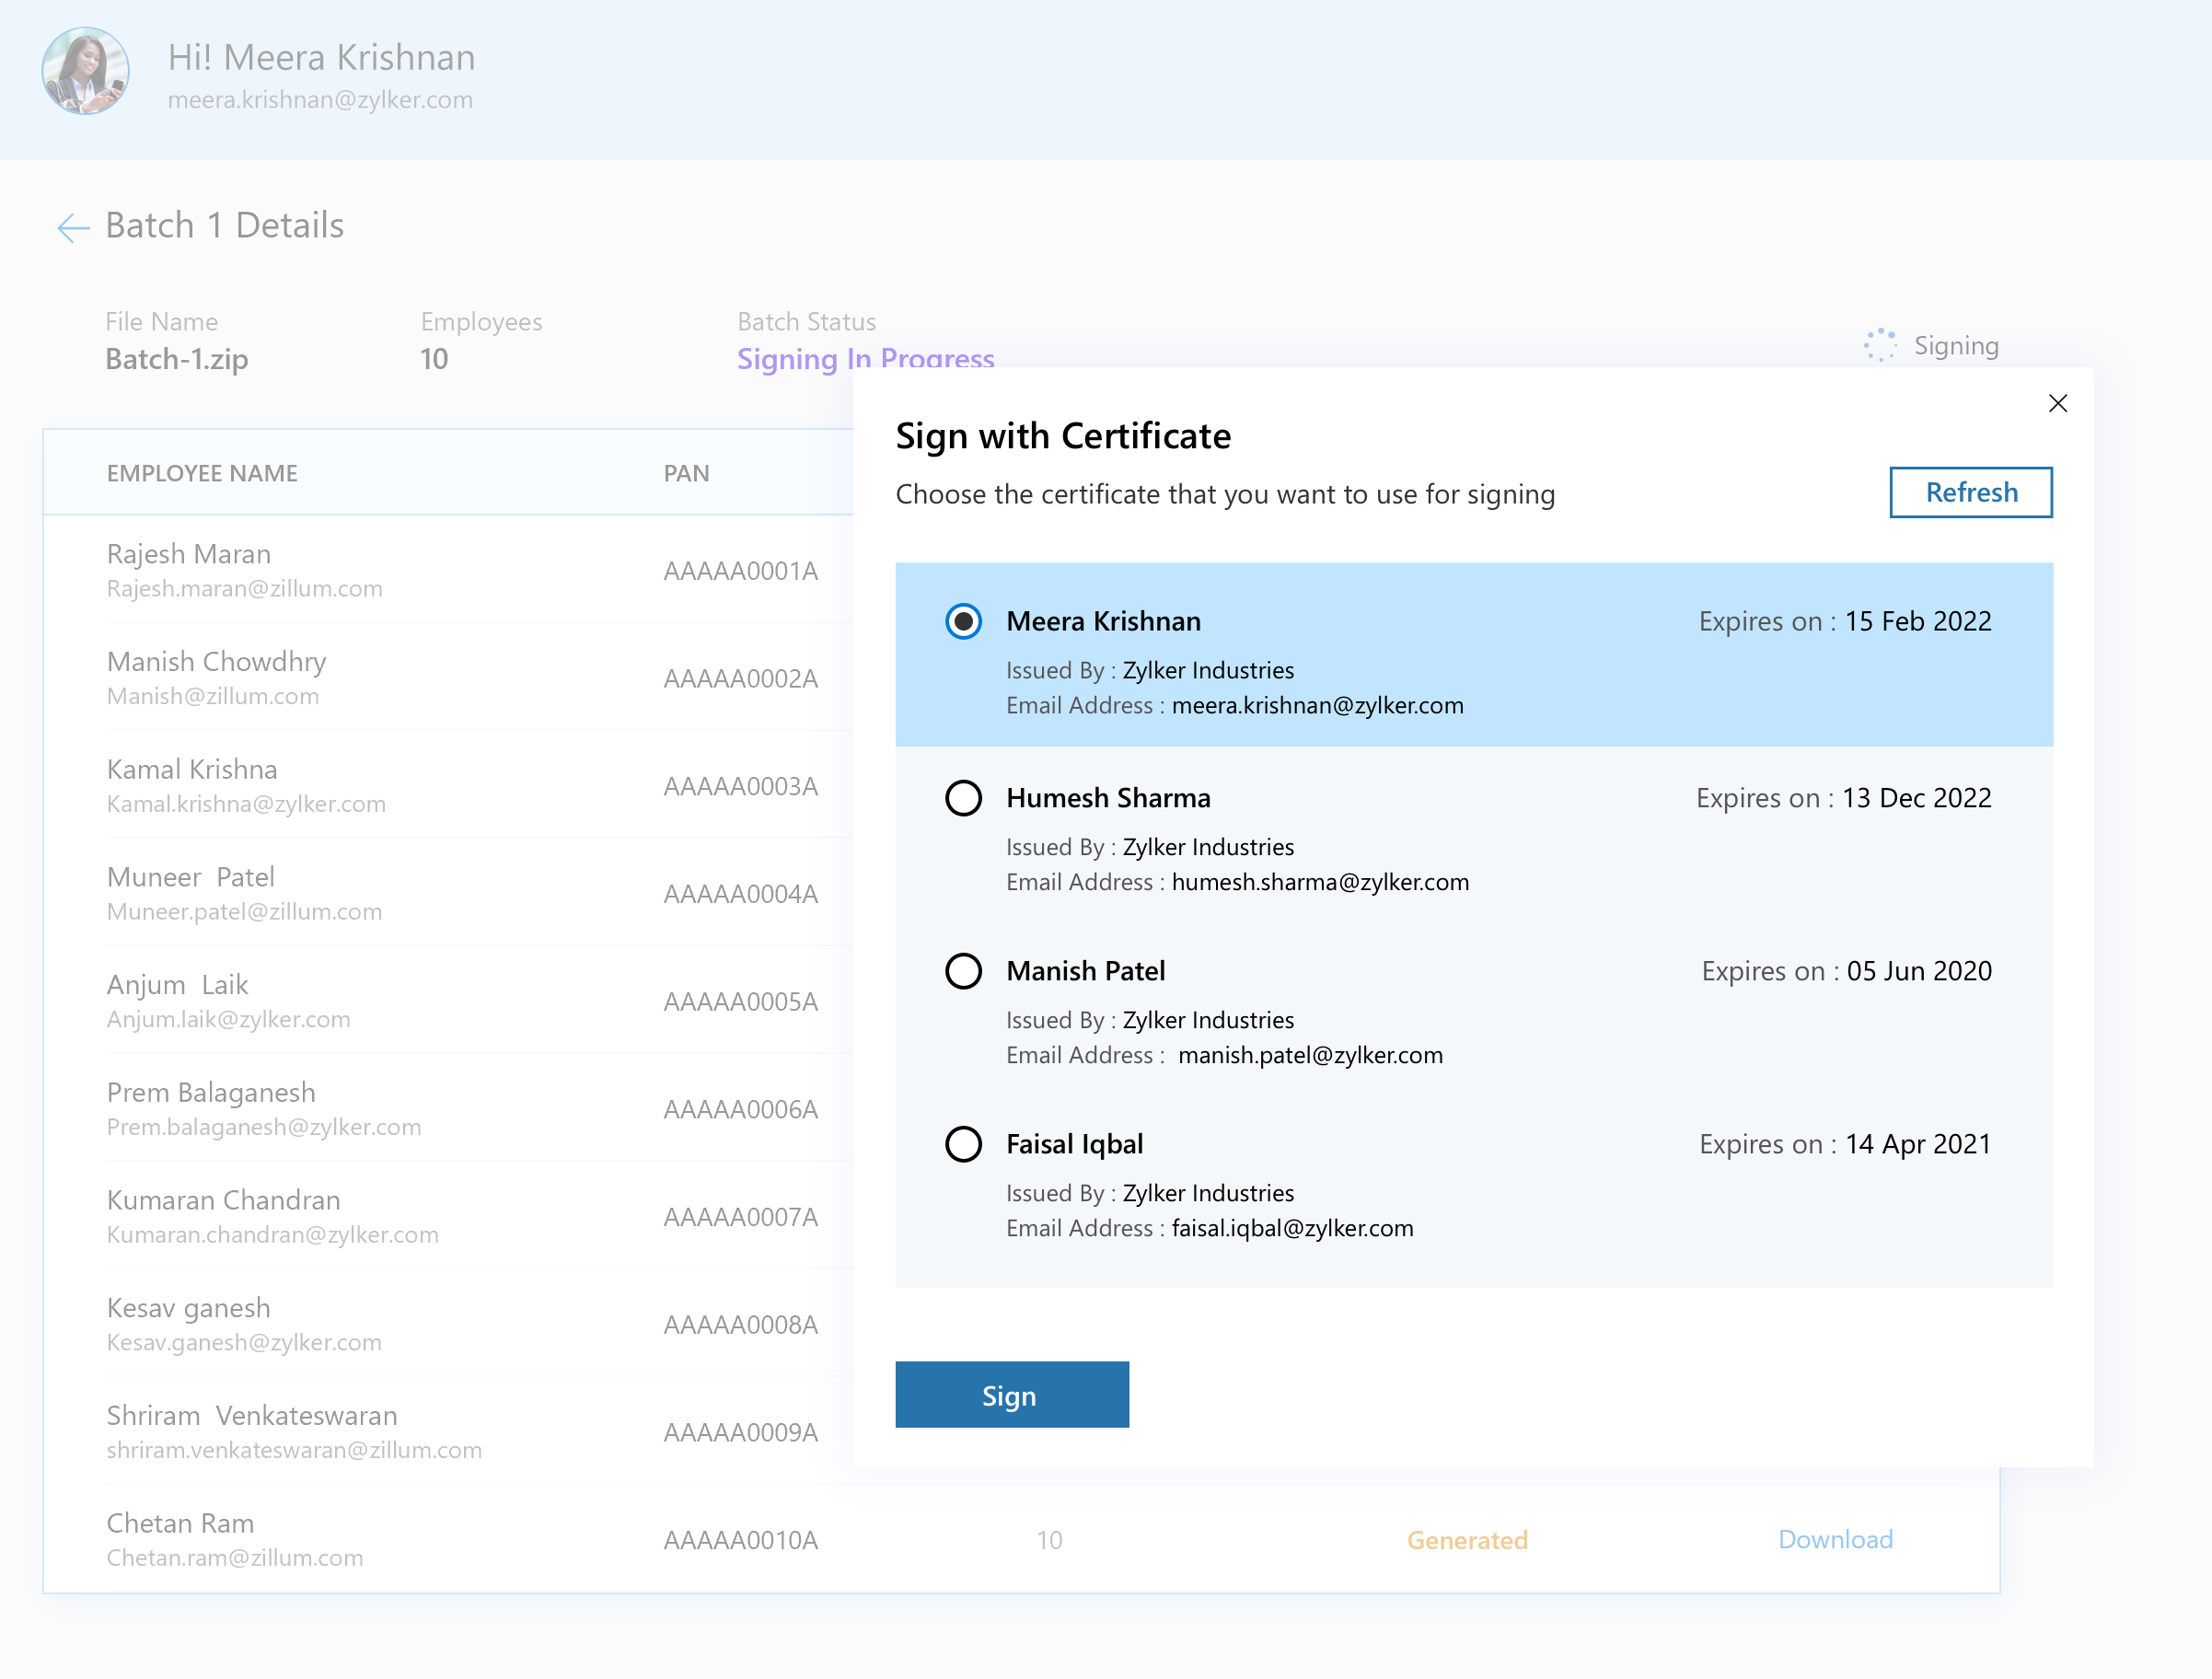Click the PAN column header
2212x1679 pixels.
[x=686, y=472]
